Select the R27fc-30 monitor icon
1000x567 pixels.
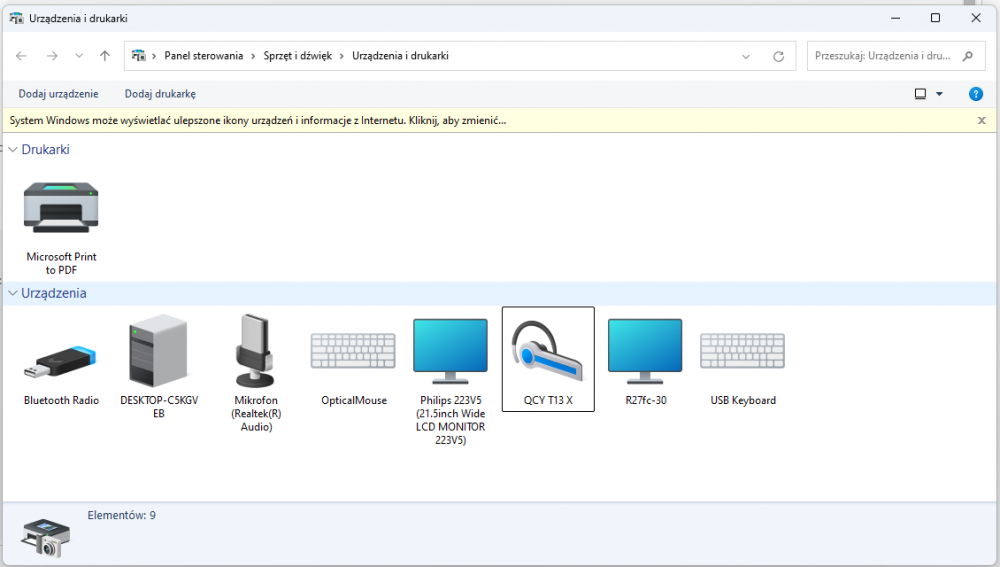click(x=644, y=352)
